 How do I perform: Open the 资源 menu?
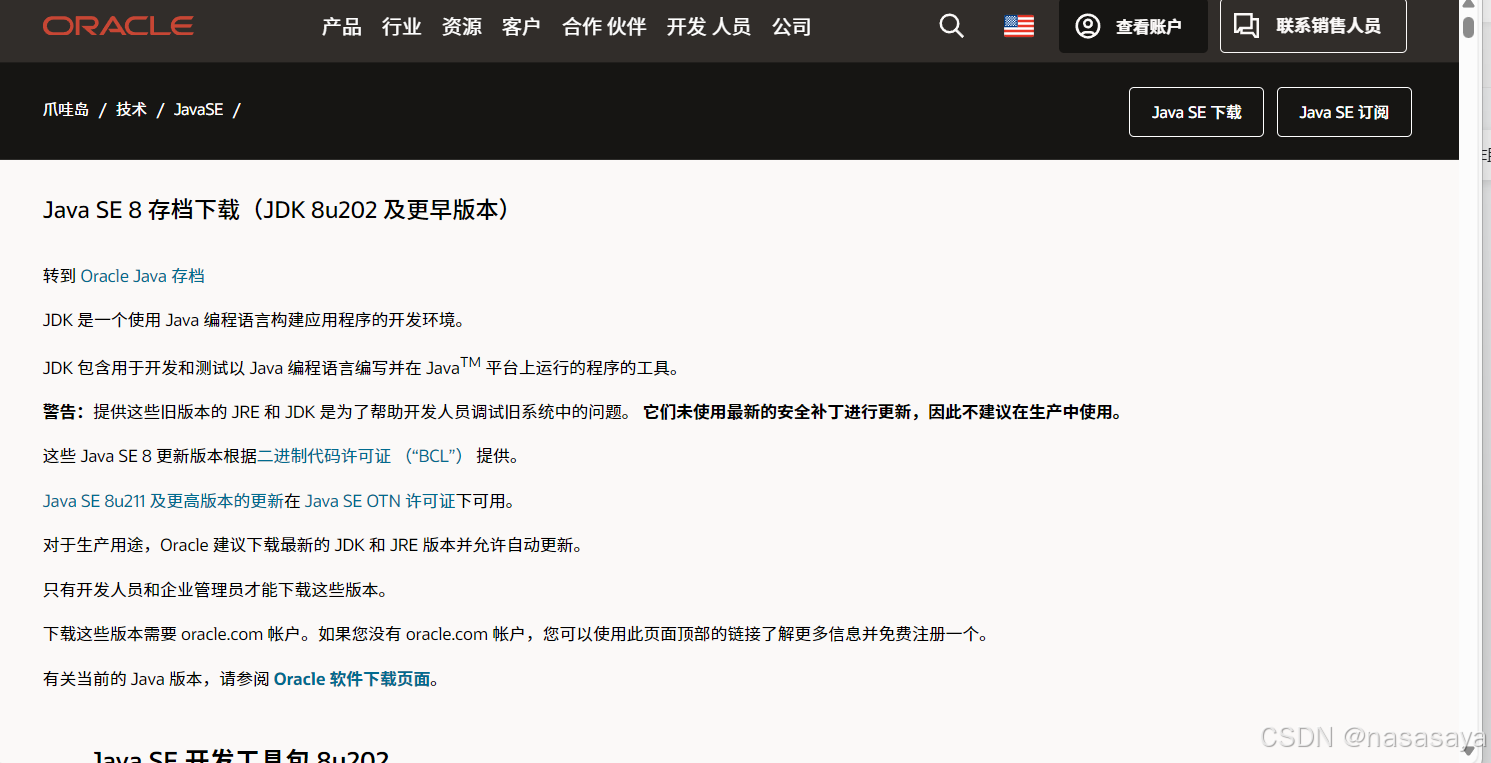[x=461, y=27]
